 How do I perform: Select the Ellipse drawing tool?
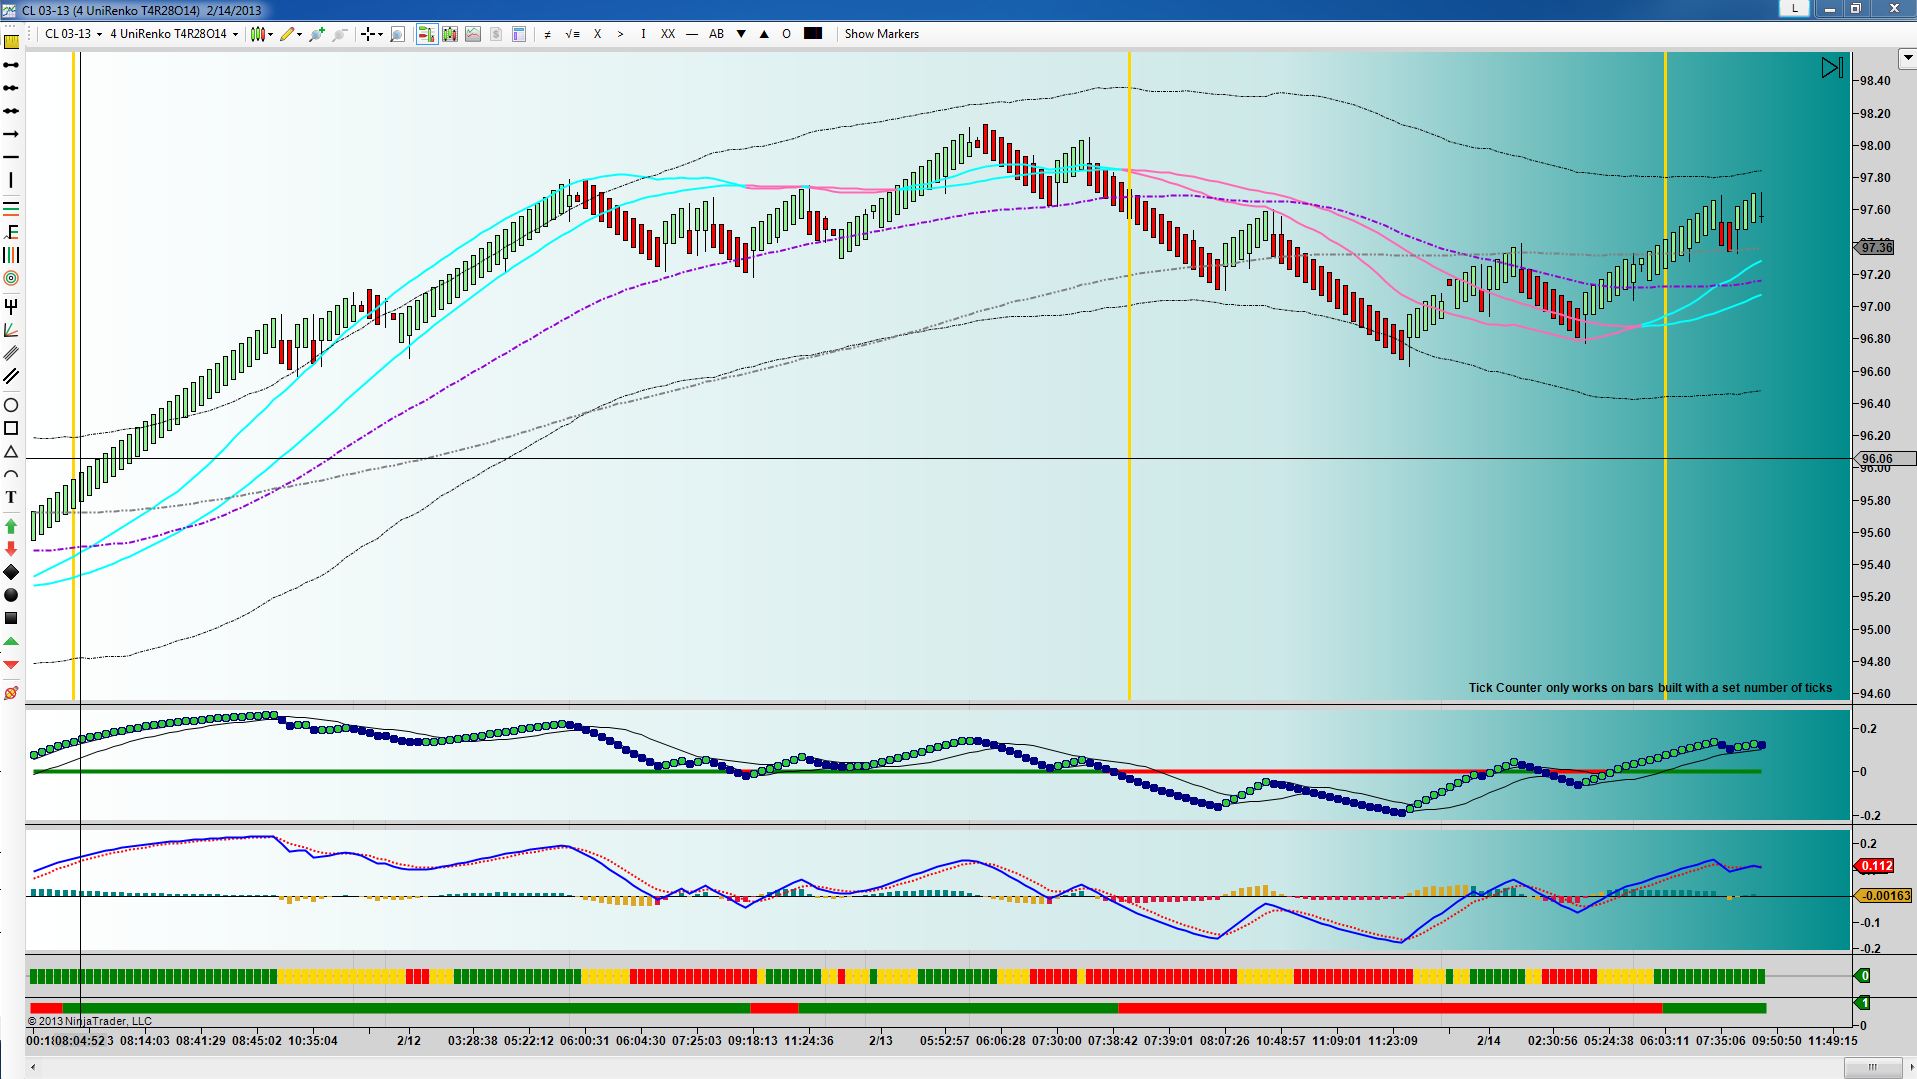click(11, 405)
